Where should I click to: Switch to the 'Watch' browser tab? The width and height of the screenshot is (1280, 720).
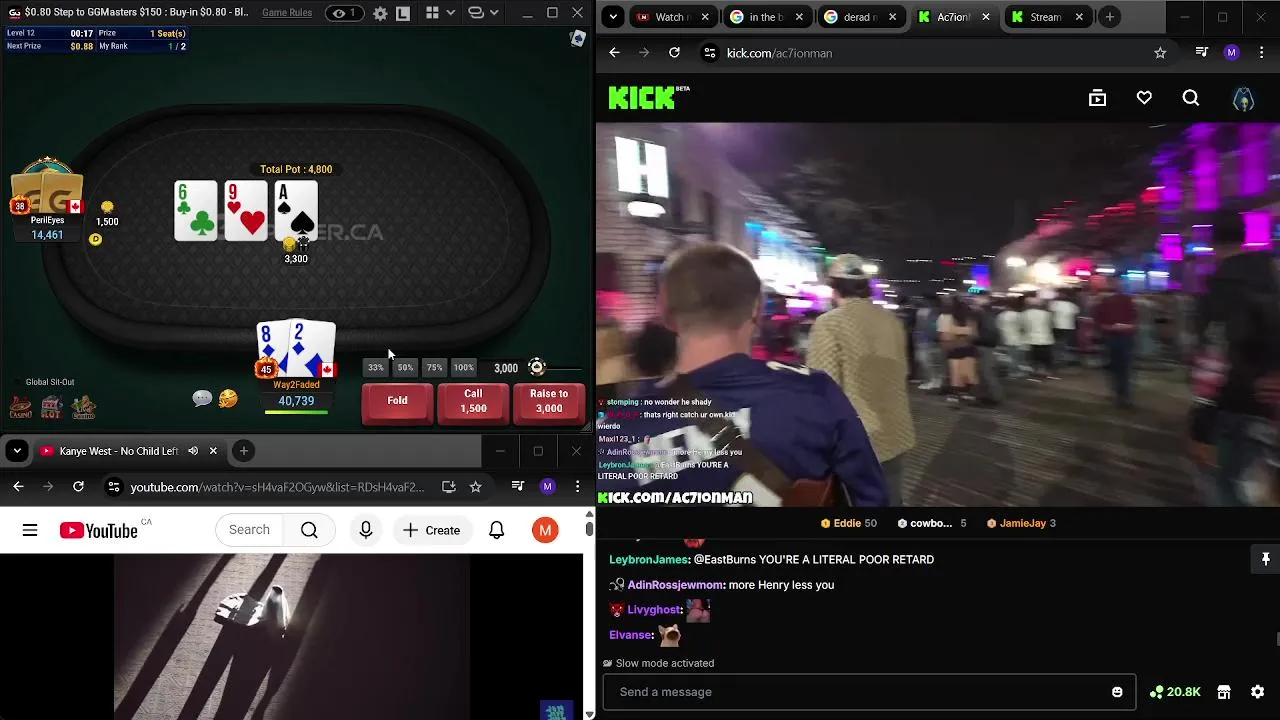(x=672, y=17)
